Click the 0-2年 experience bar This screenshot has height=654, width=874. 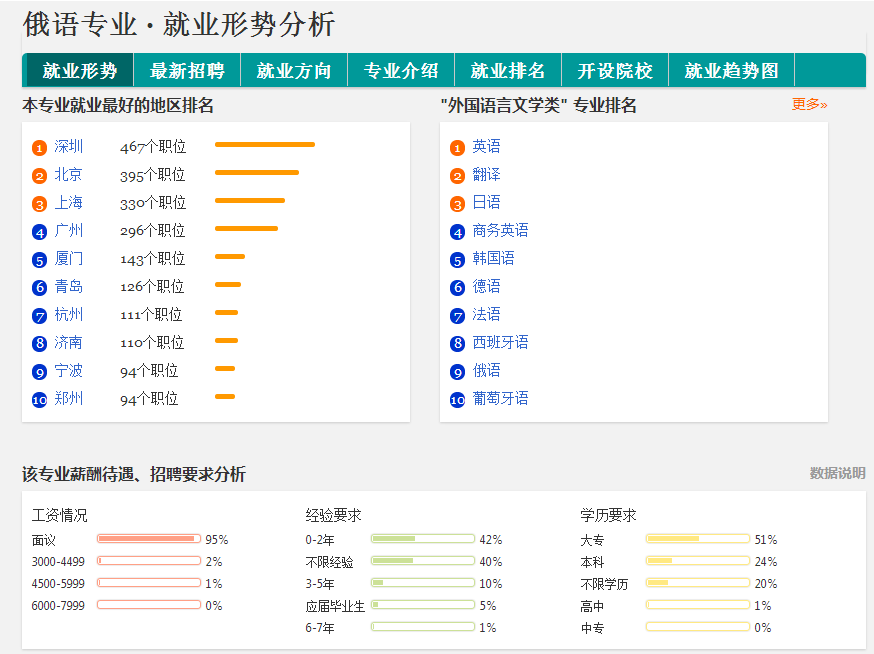pos(423,539)
